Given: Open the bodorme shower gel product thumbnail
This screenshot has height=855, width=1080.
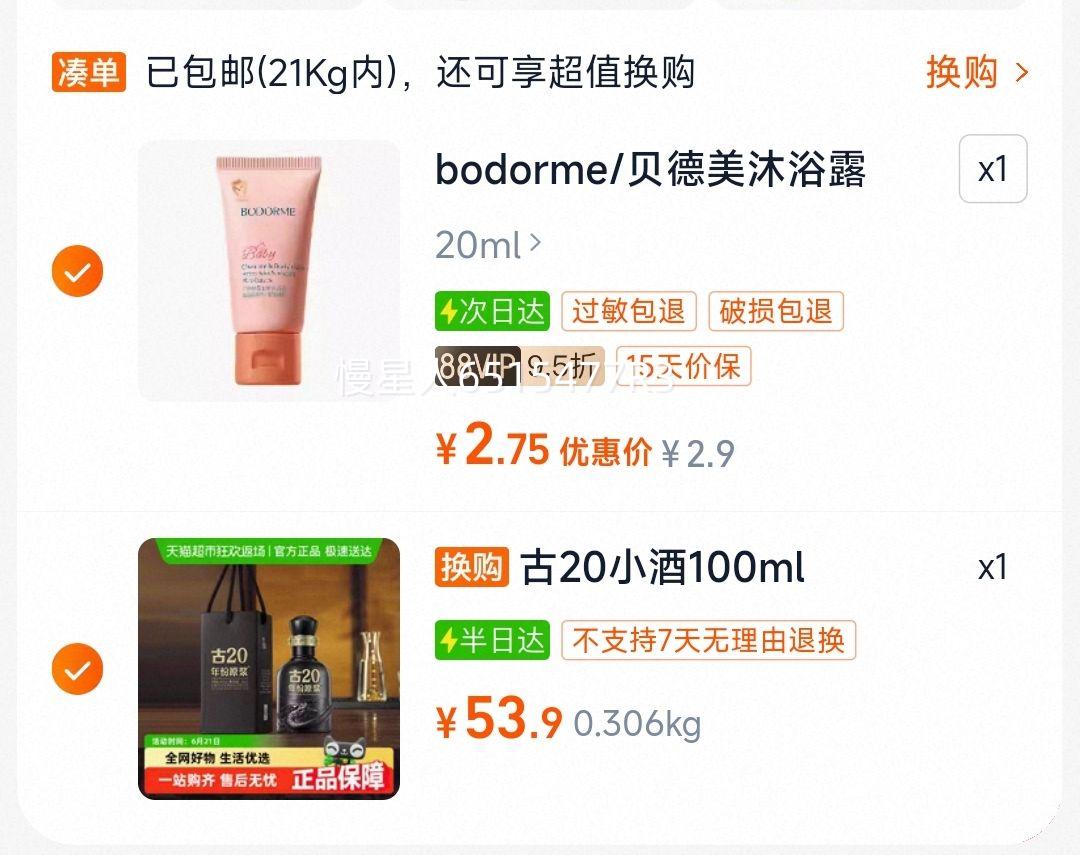Looking at the screenshot, I should click(269, 271).
